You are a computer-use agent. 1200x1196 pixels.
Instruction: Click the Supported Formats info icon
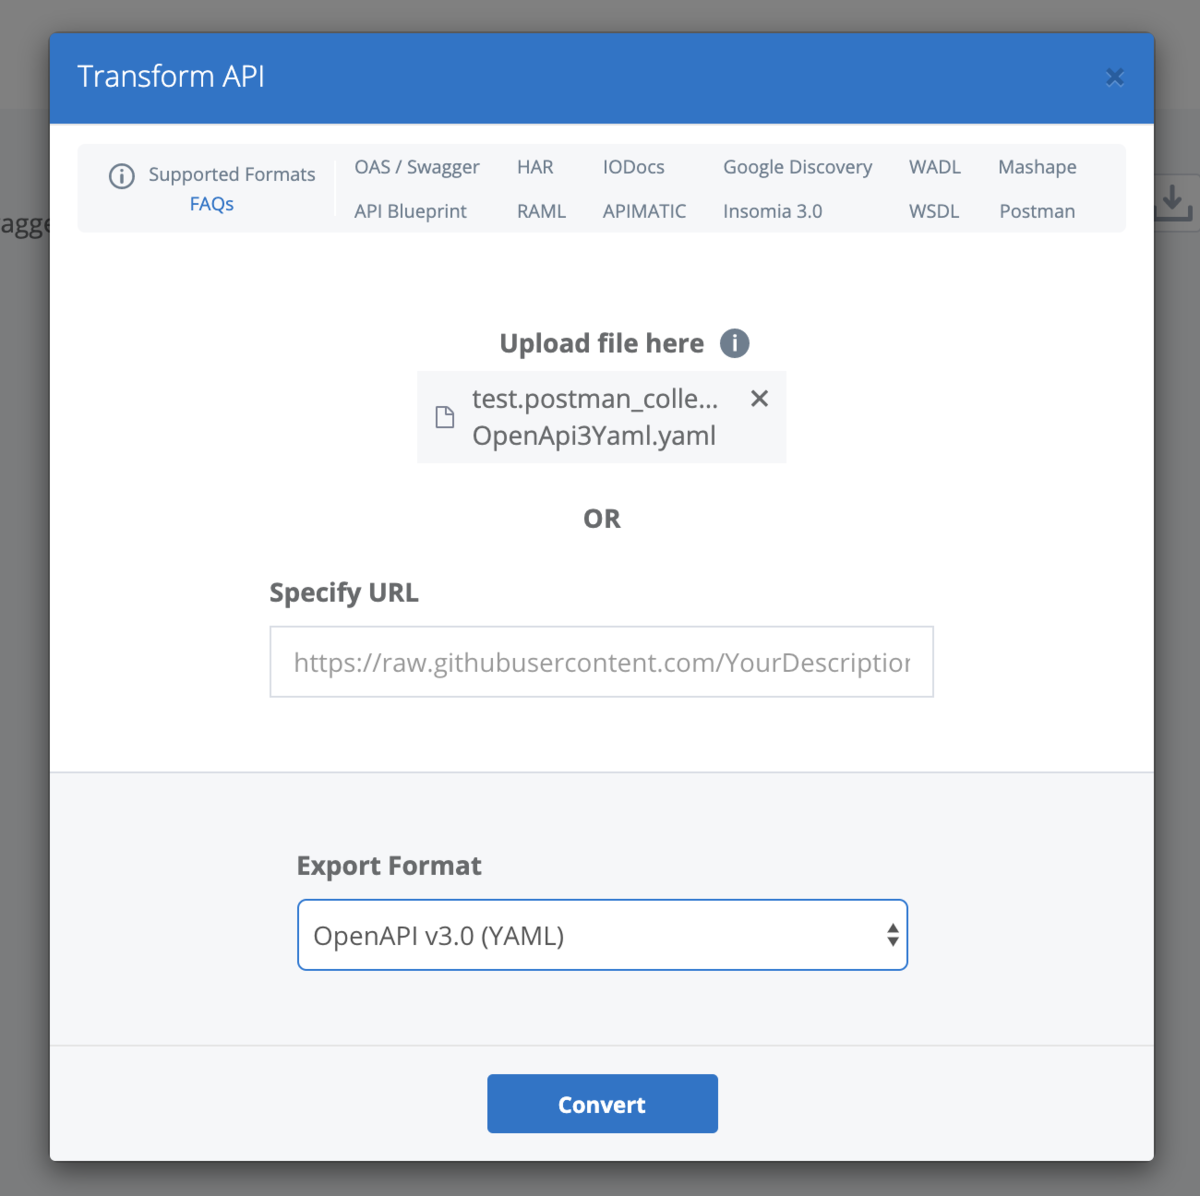[121, 176]
